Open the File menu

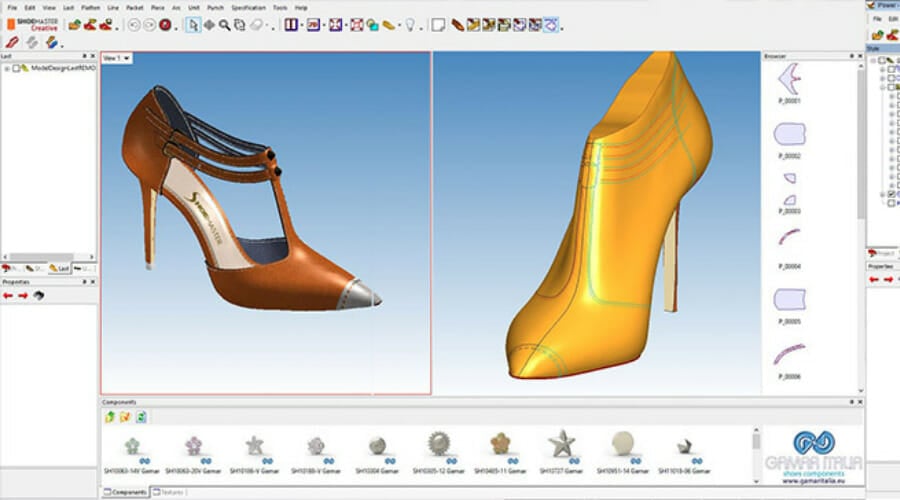12,7
